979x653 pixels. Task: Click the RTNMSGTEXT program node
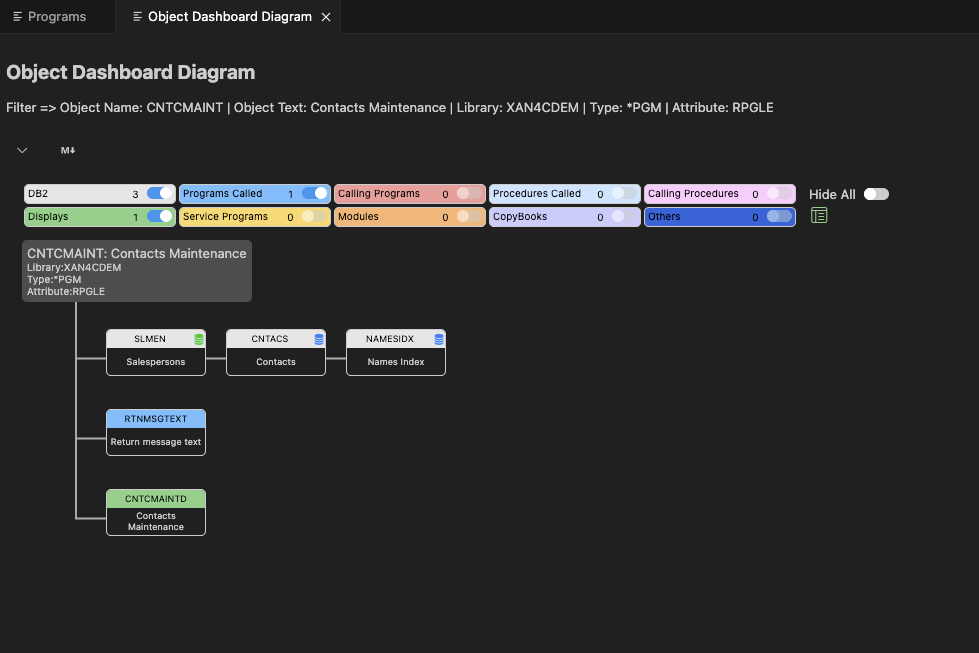(x=156, y=432)
